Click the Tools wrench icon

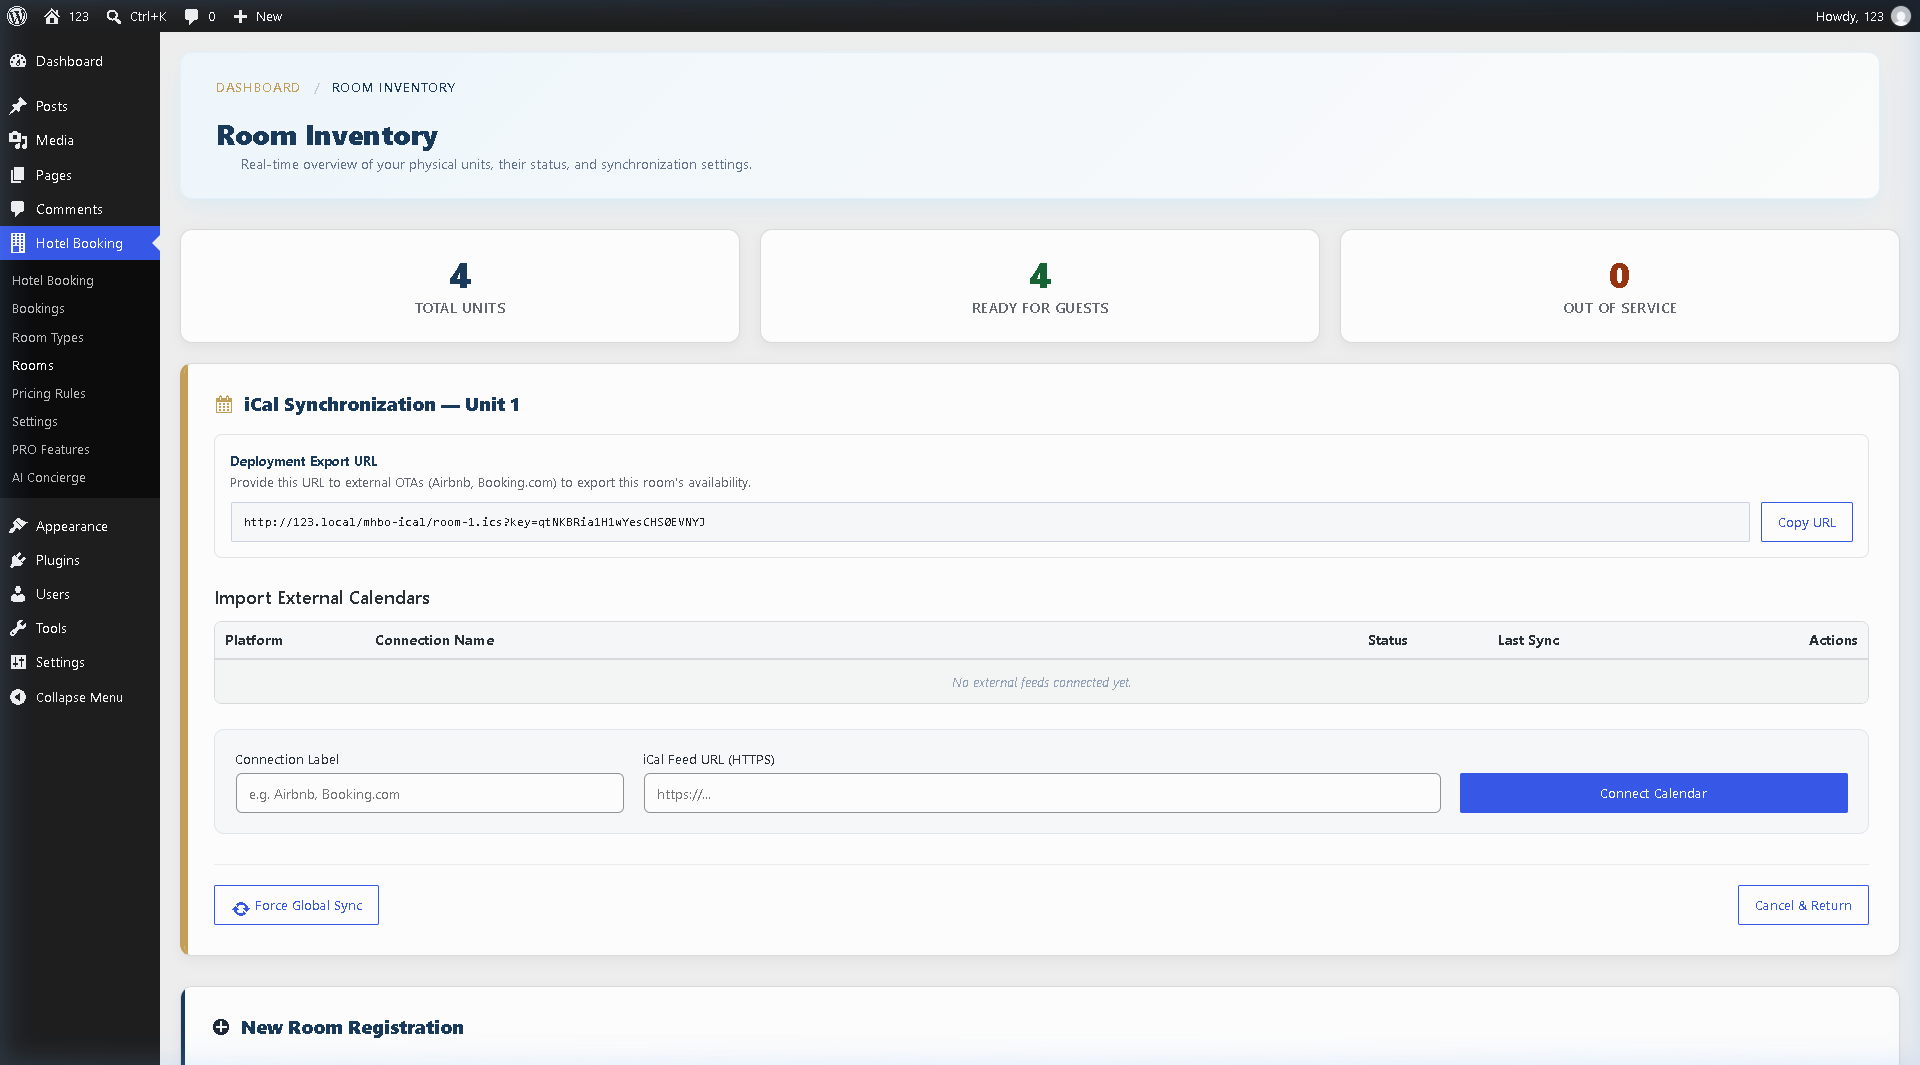(18, 628)
